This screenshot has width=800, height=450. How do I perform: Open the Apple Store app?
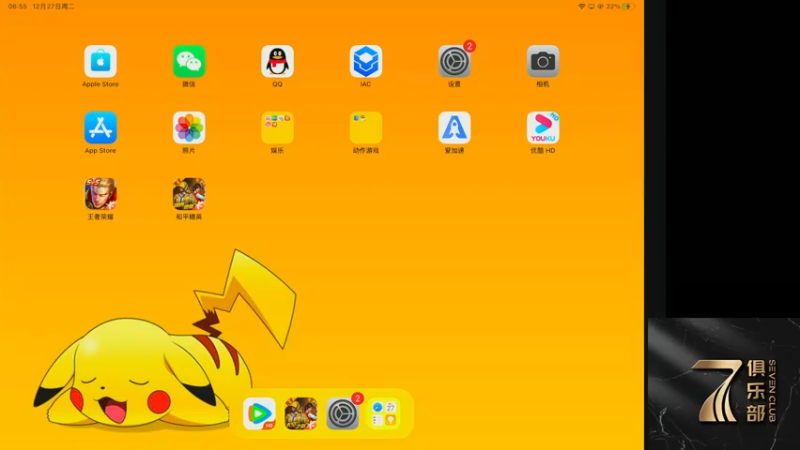point(101,61)
